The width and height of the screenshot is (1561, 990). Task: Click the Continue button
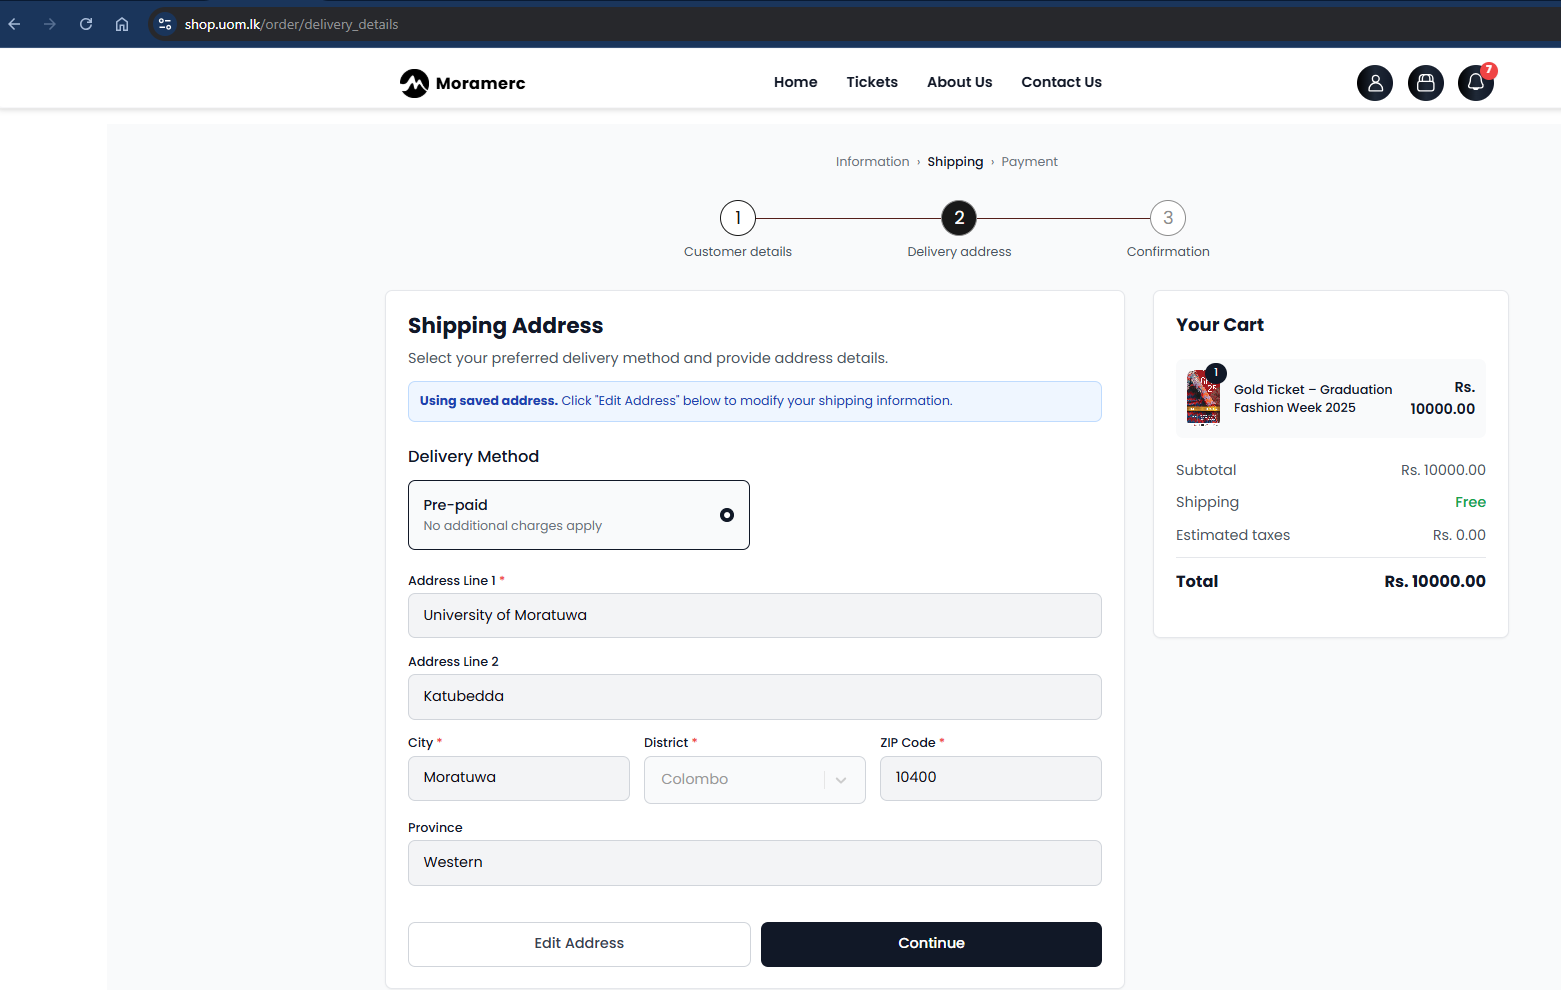pos(931,944)
